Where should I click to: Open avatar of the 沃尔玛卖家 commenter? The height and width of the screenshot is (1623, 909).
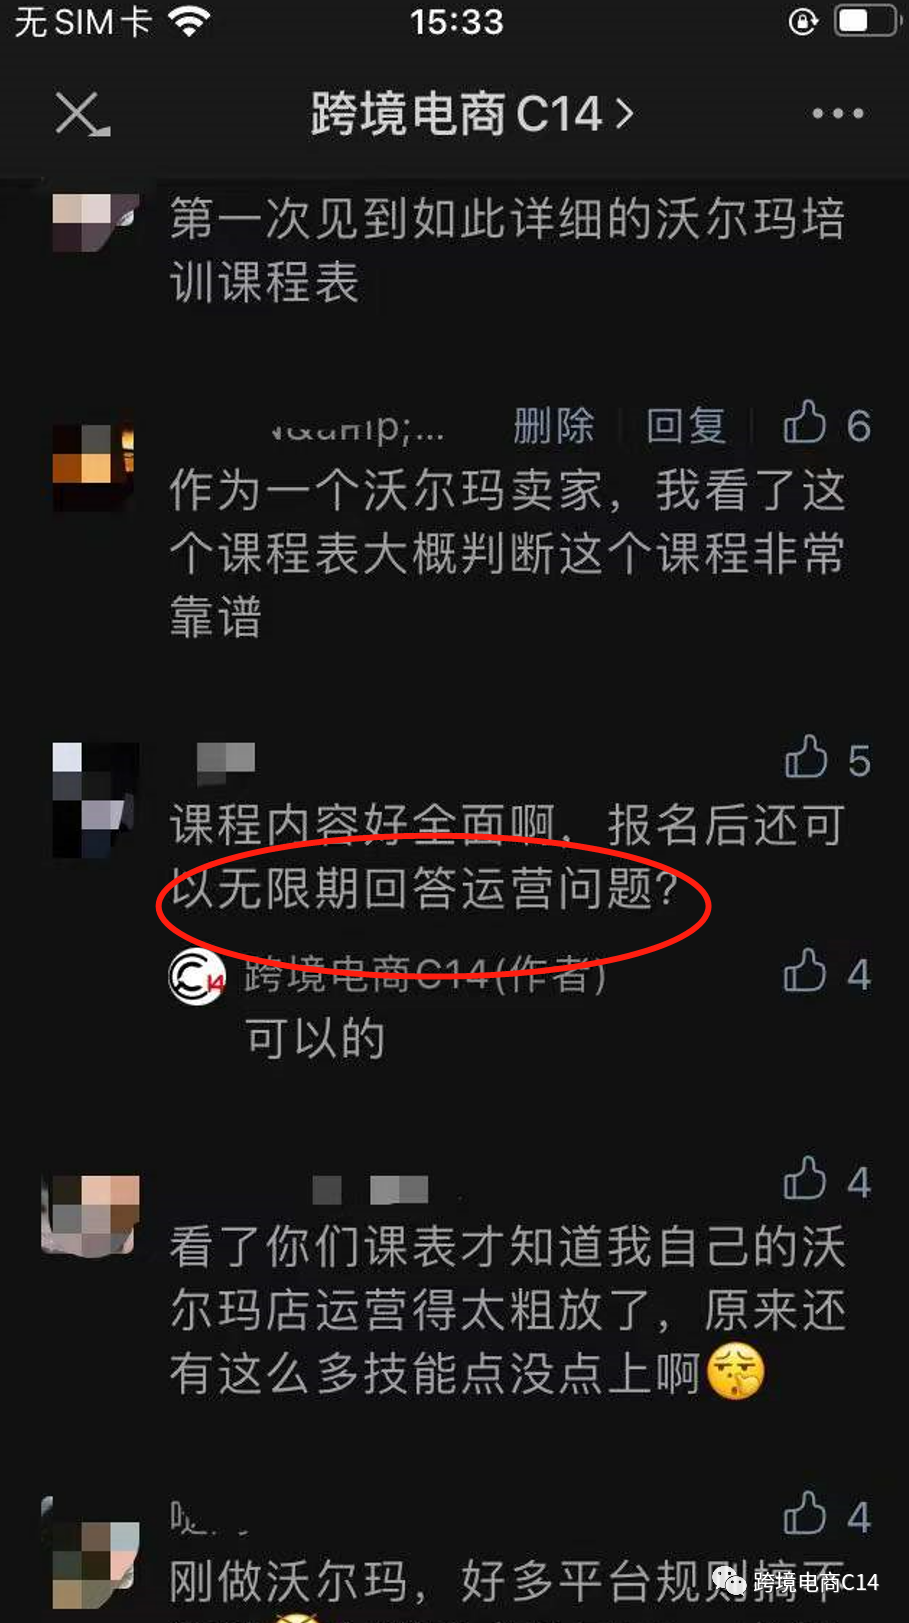[x=93, y=468]
